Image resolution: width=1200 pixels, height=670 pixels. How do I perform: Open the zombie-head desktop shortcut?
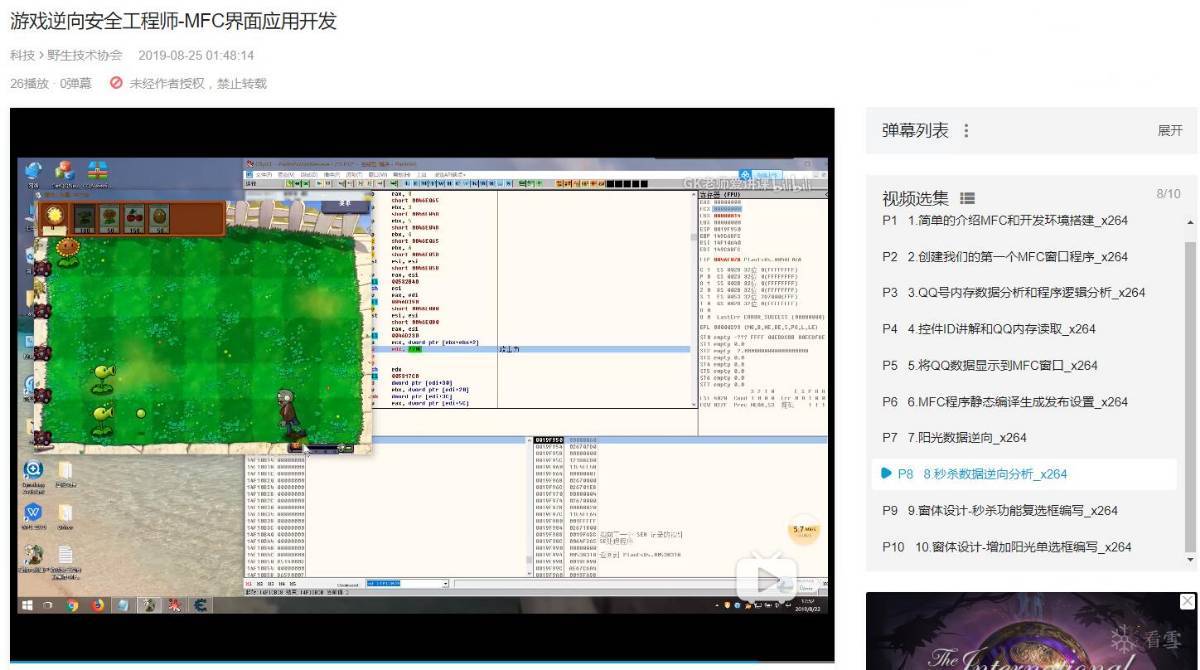coord(33,555)
